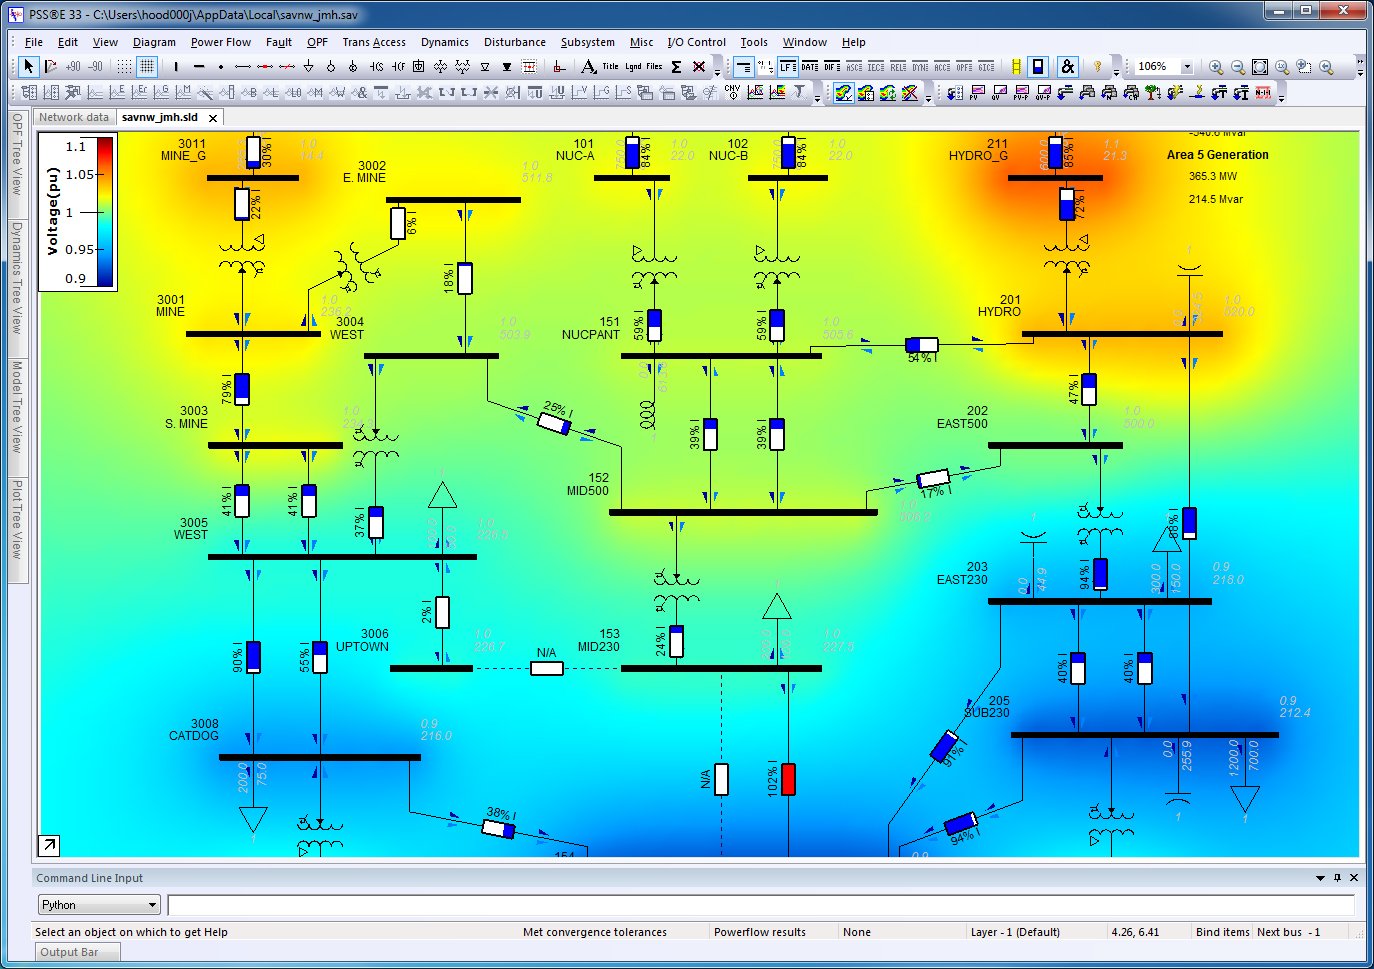Expand toolbar overflow after red X icon
The image size is (1374, 969).
[717, 72]
